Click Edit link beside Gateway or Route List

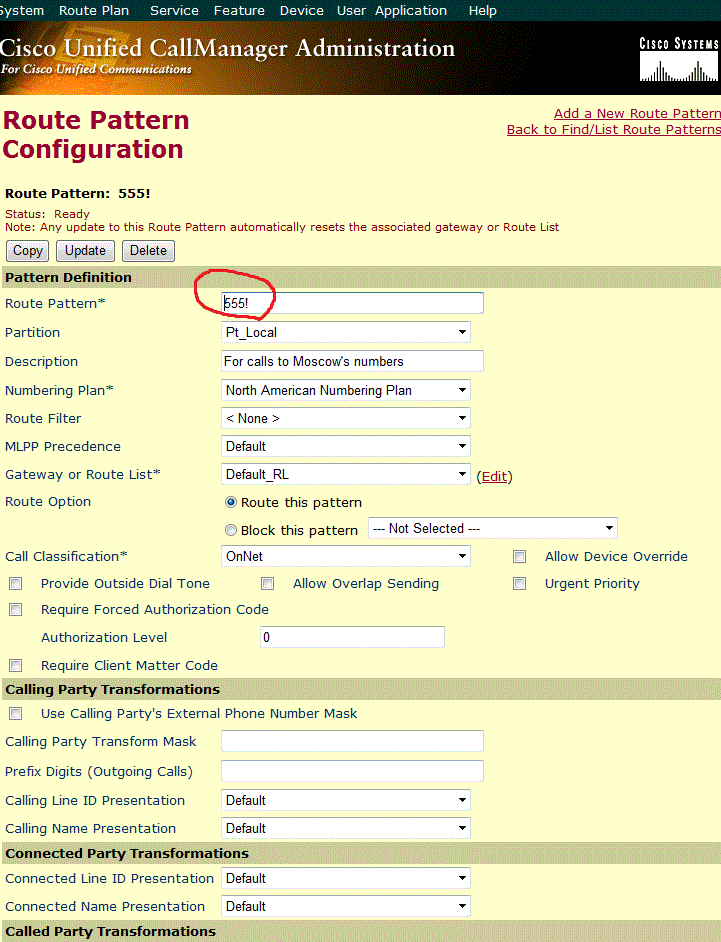(494, 477)
